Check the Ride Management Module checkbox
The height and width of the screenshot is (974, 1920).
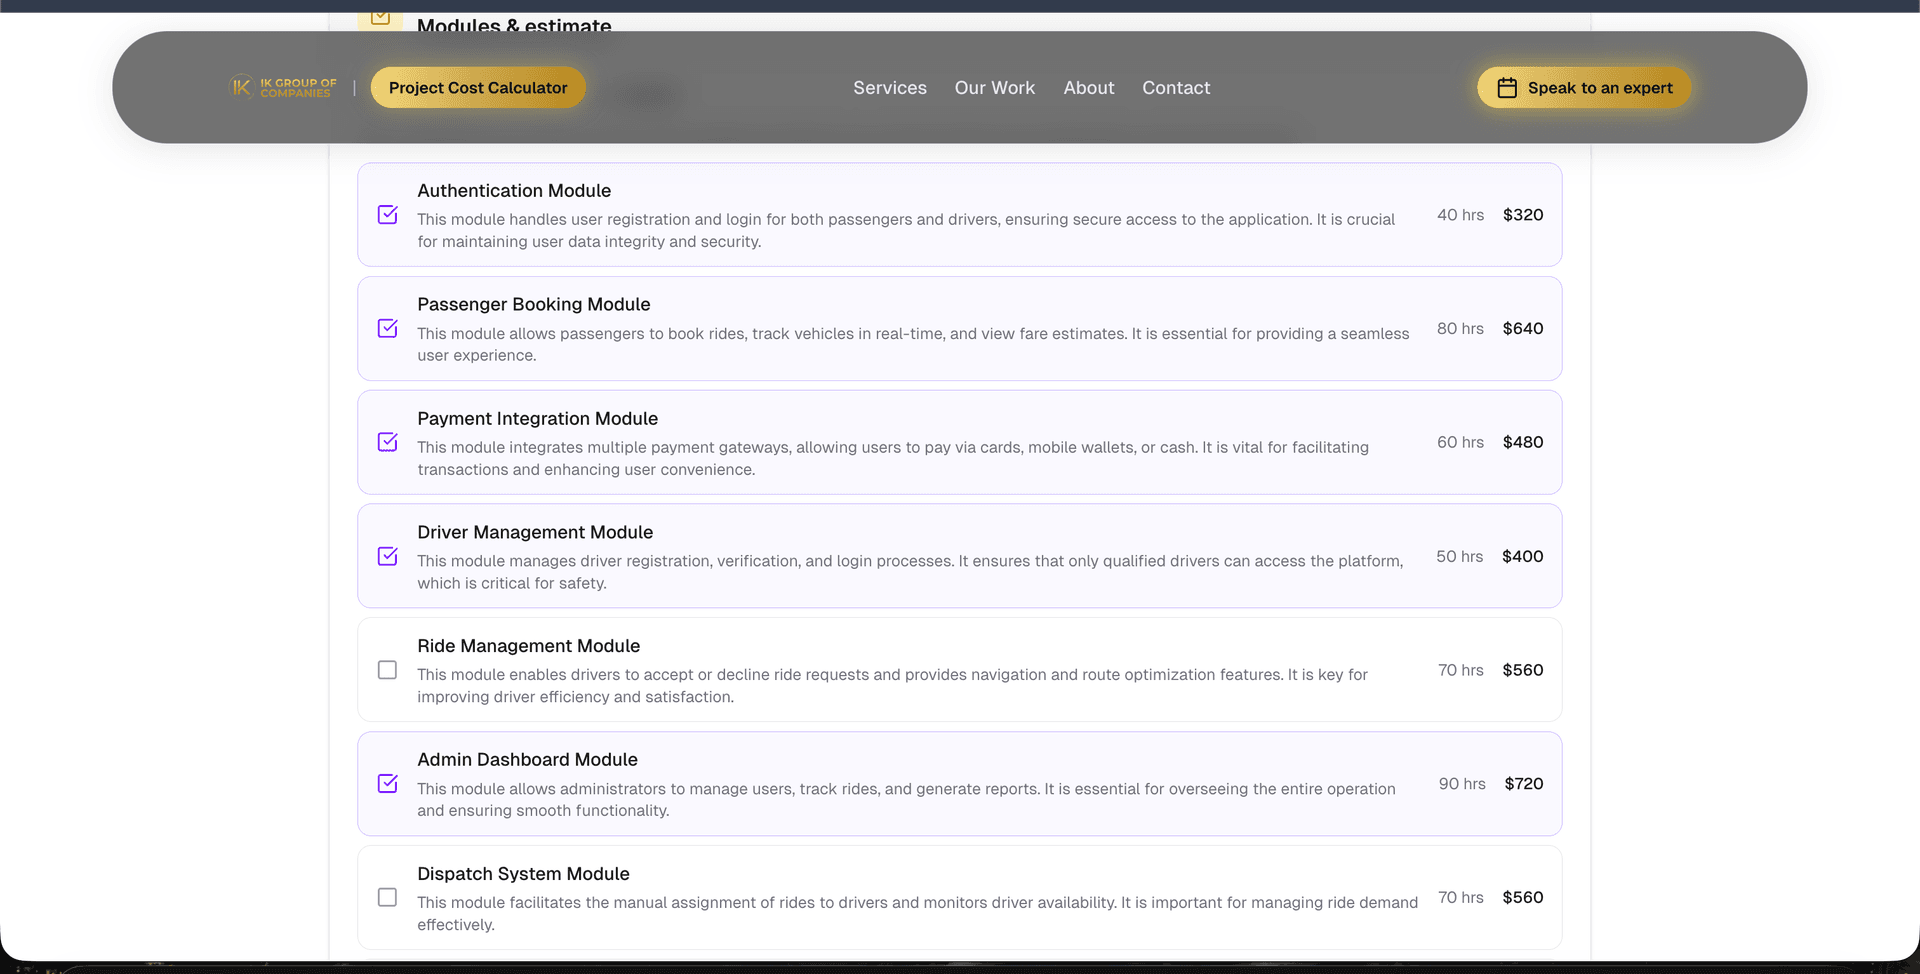[388, 670]
